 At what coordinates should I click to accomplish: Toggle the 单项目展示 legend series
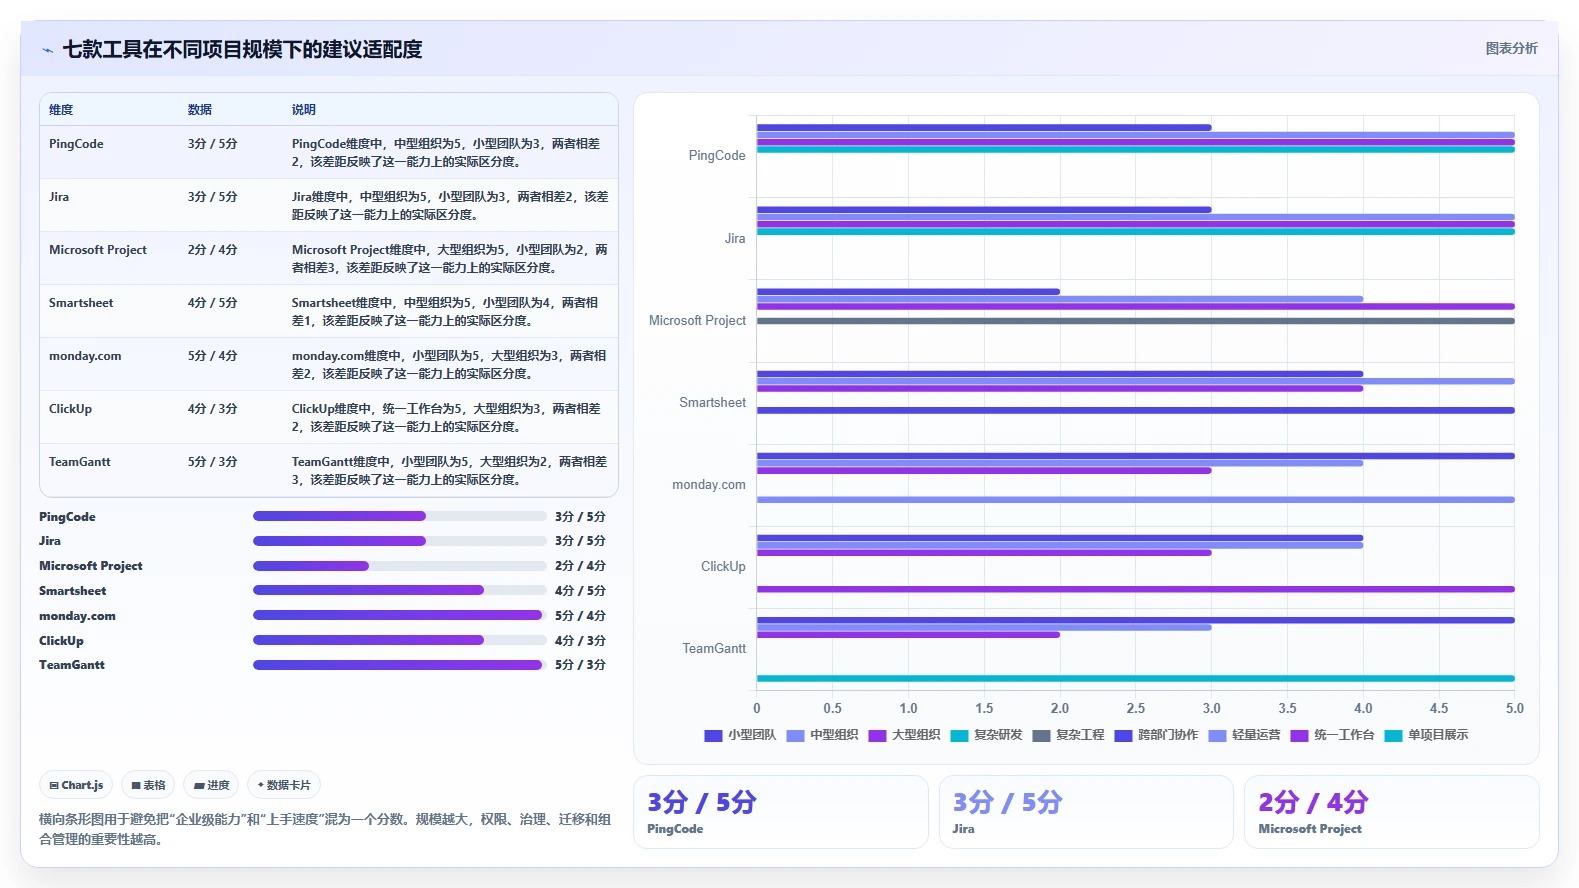coord(1426,735)
